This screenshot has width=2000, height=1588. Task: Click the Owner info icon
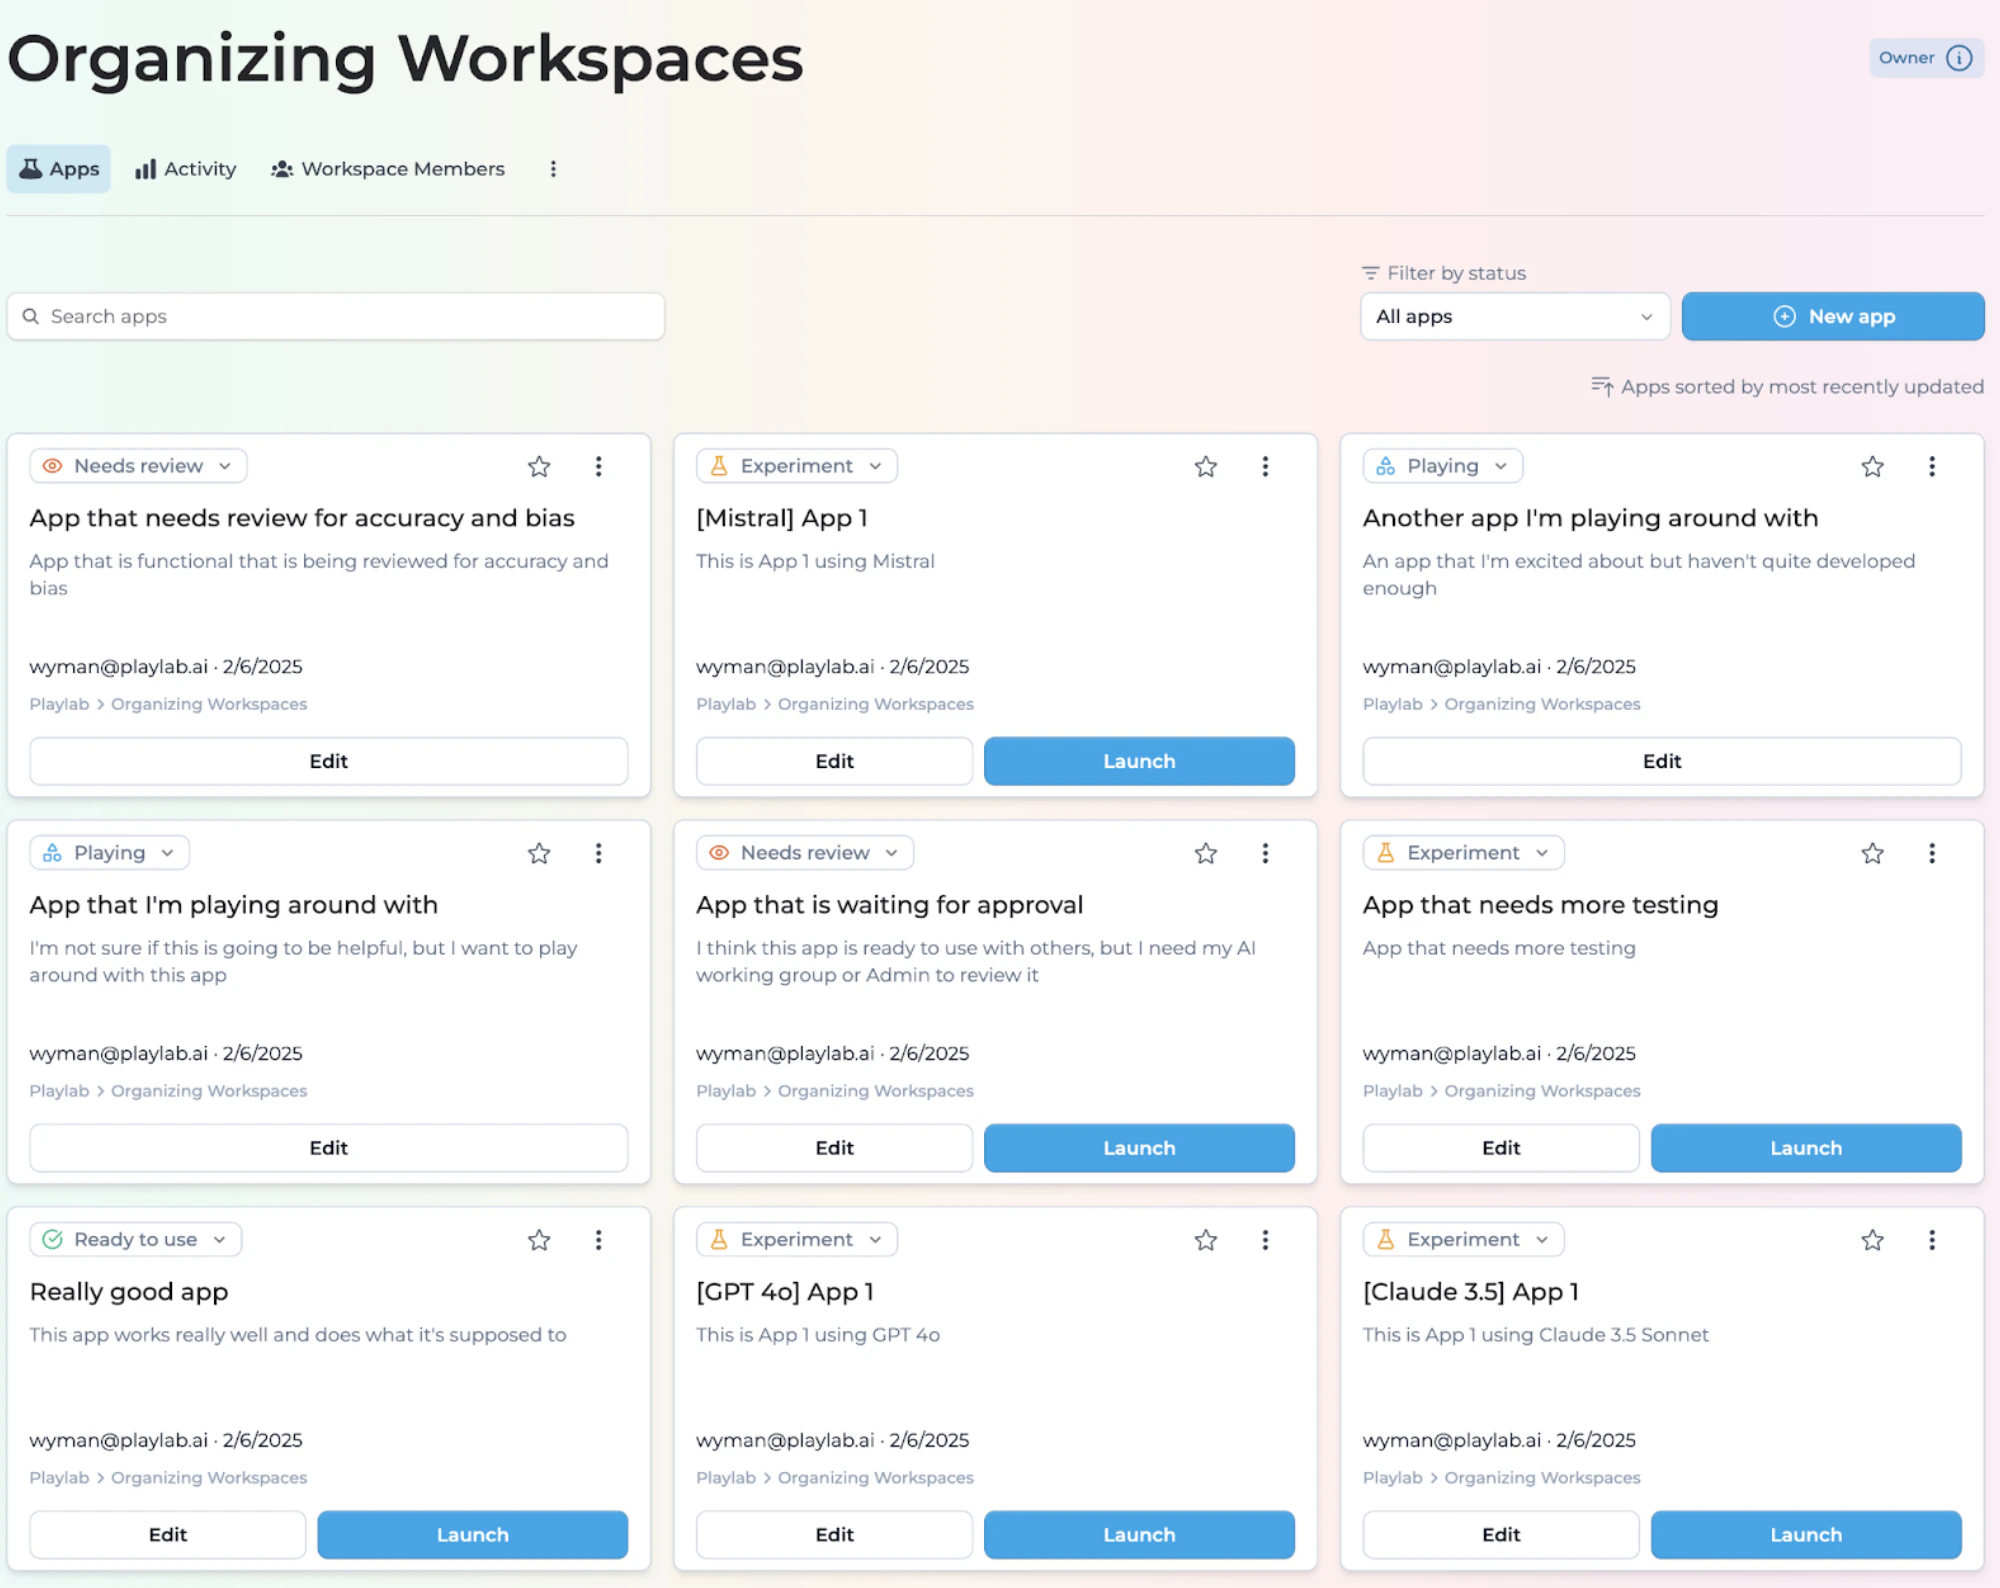(1959, 58)
